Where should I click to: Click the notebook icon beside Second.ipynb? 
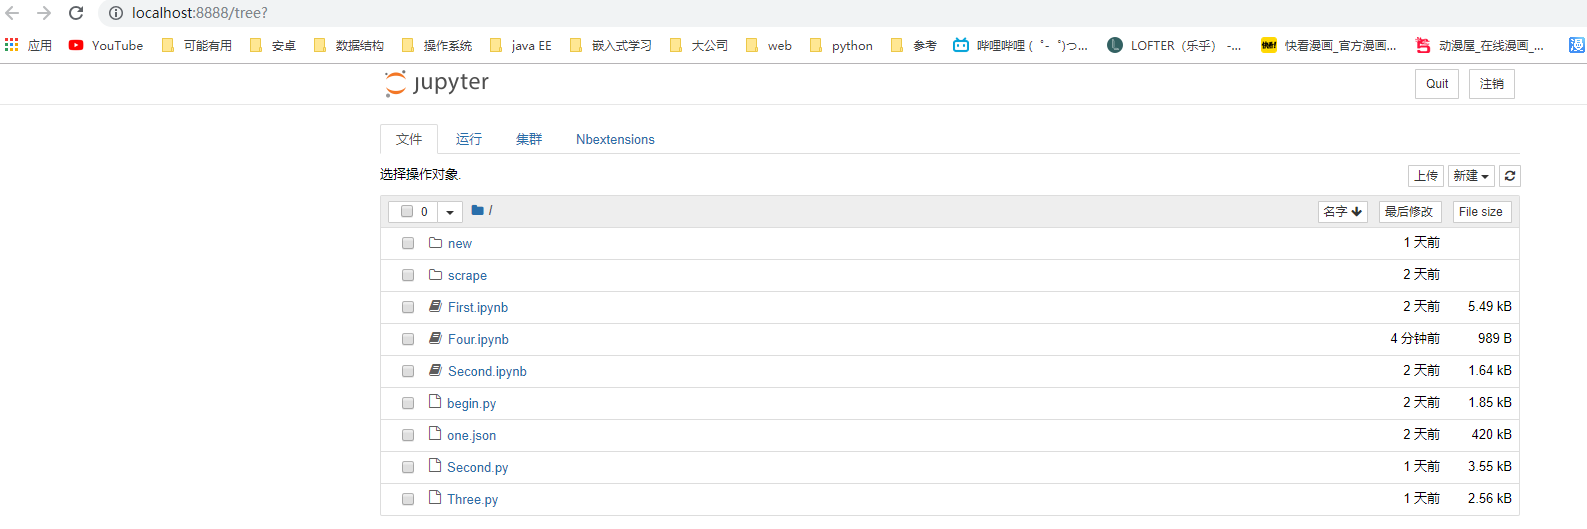[x=435, y=370]
